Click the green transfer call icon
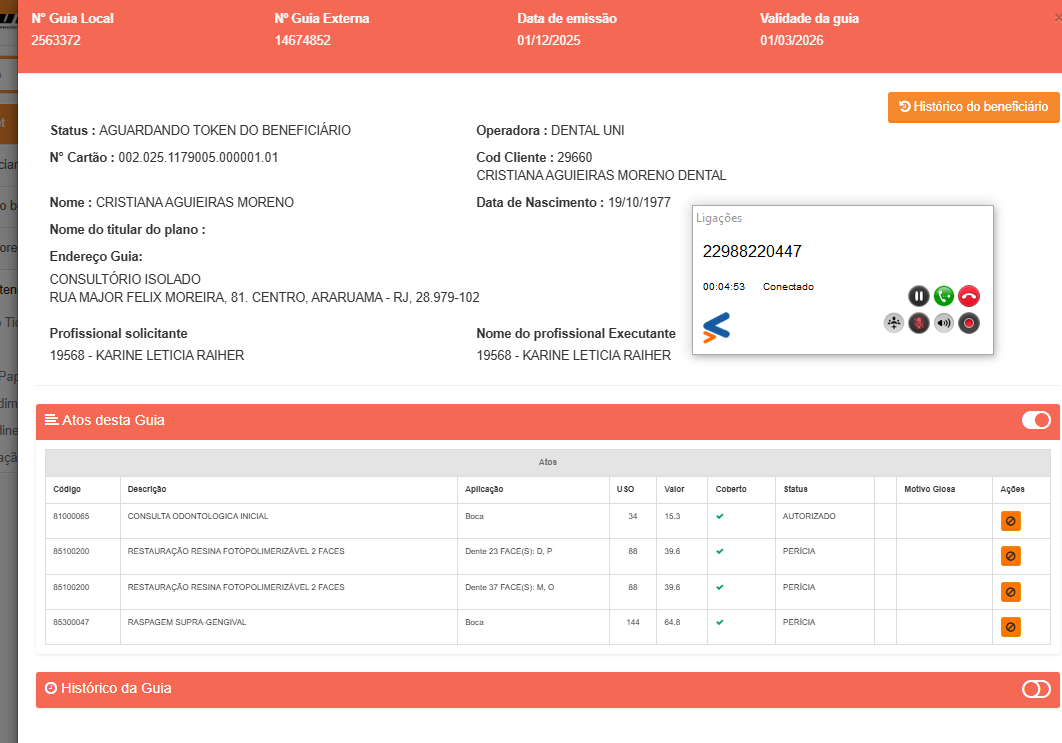The height and width of the screenshot is (743, 1062). (944, 296)
